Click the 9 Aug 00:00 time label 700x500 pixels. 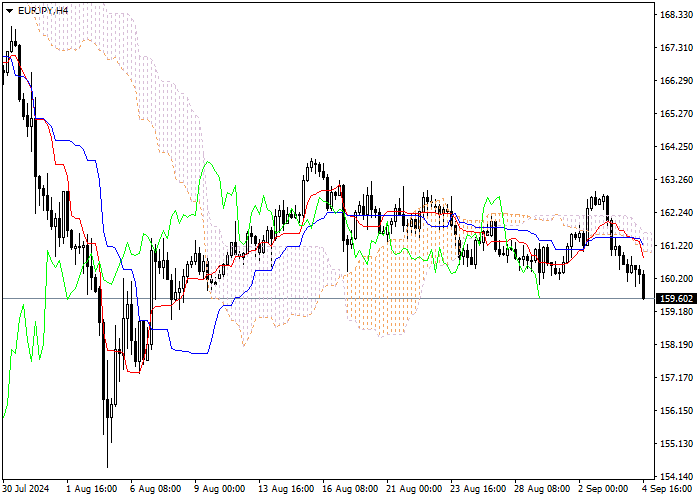220,488
